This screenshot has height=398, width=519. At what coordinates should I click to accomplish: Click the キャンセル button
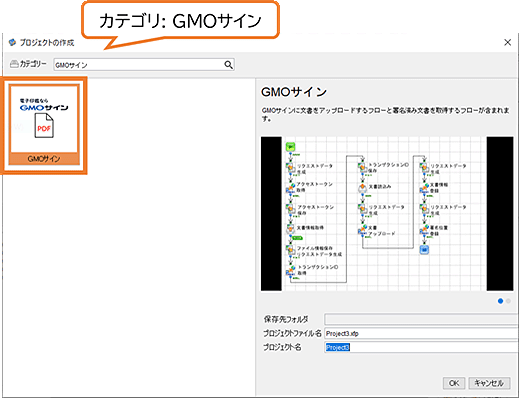(489, 383)
